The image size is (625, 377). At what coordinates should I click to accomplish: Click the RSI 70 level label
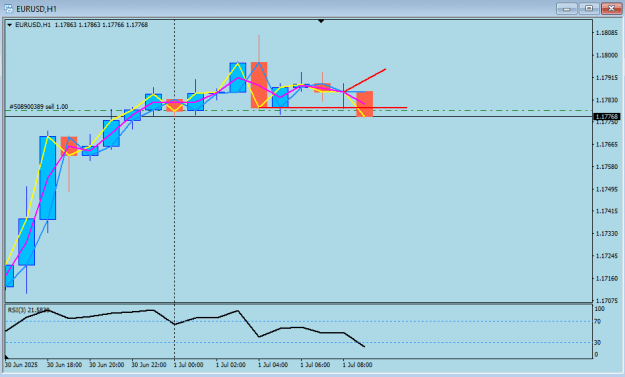point(597,322)
